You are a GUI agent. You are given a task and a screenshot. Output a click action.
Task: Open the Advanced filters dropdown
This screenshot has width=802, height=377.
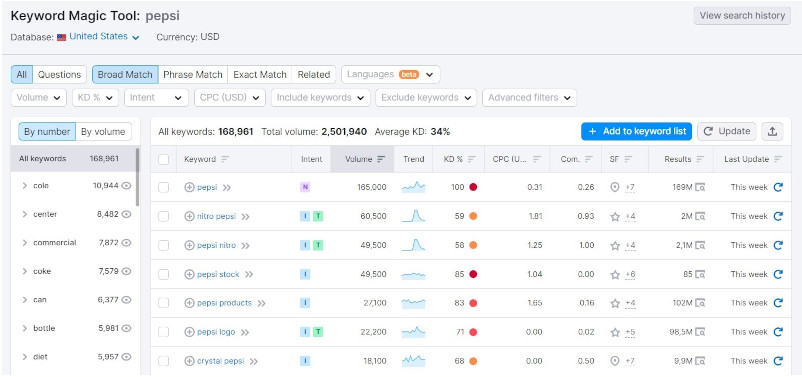[x=529, y=98]
